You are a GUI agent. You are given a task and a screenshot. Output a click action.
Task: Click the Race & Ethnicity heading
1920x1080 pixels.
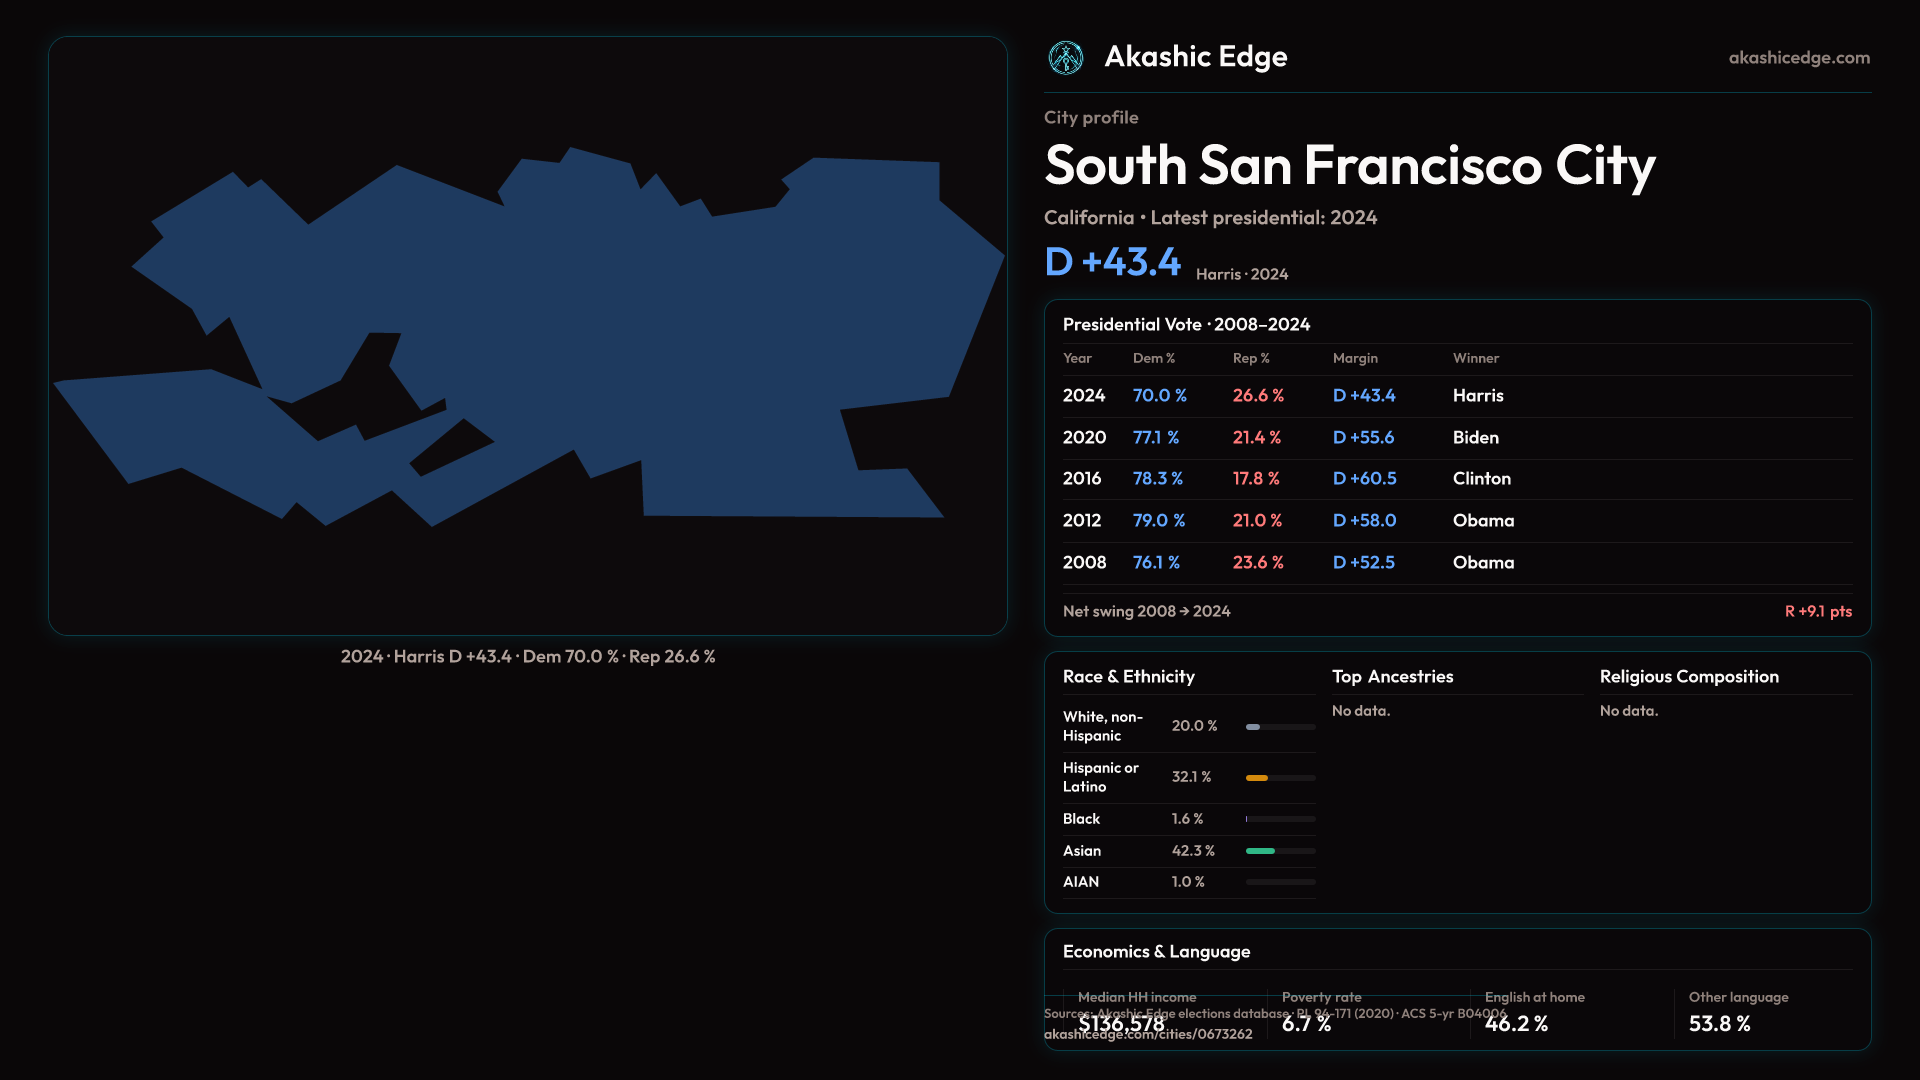(x=1128, y=677)
